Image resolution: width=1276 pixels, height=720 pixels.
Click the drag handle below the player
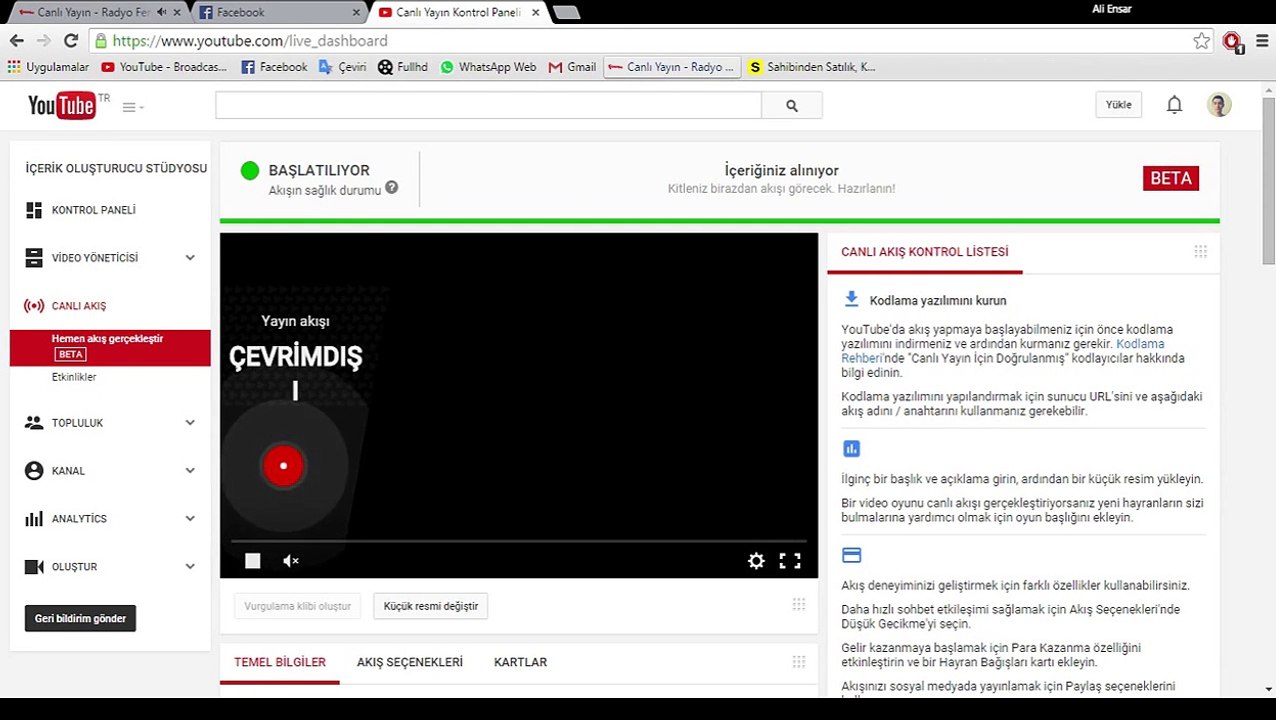click(x=799, y=605)
